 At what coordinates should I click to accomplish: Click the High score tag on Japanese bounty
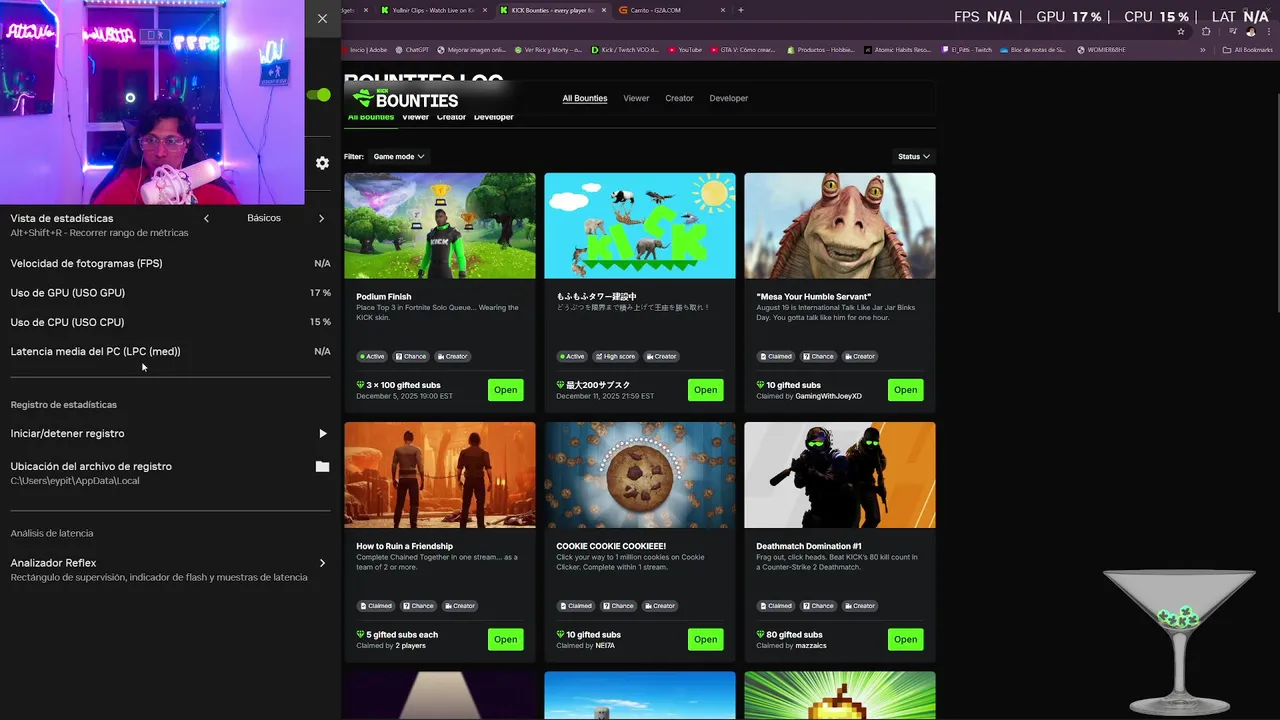pos(616,356)
